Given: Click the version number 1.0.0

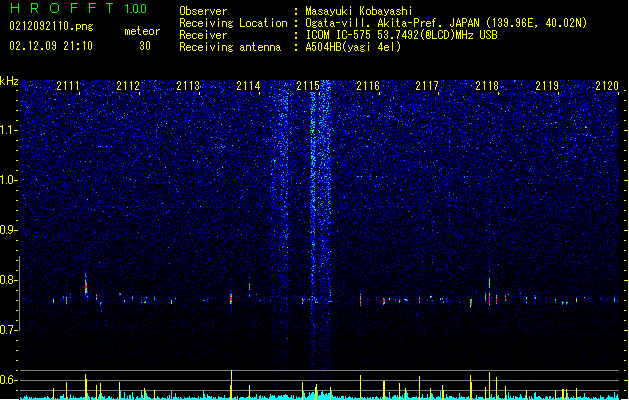Looking at the screenshot, I should tap(136, 8).
